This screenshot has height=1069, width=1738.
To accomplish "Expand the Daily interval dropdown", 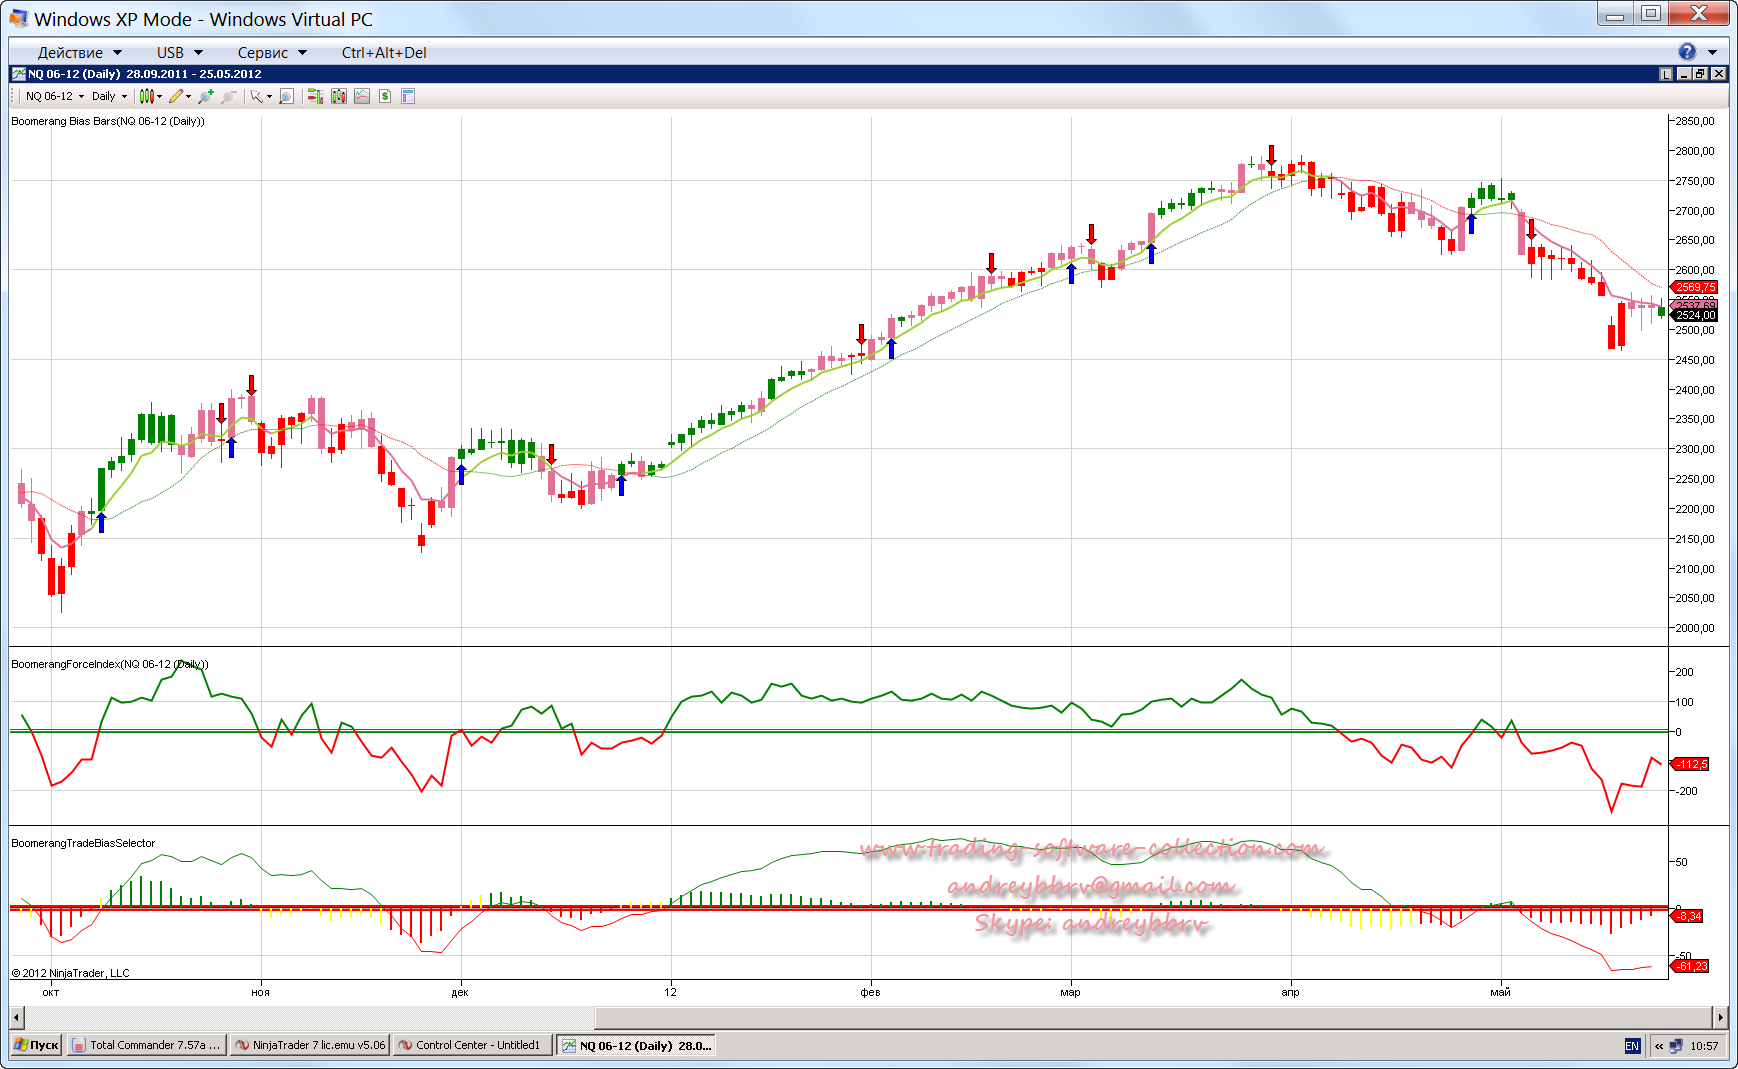I will [109, 96].
